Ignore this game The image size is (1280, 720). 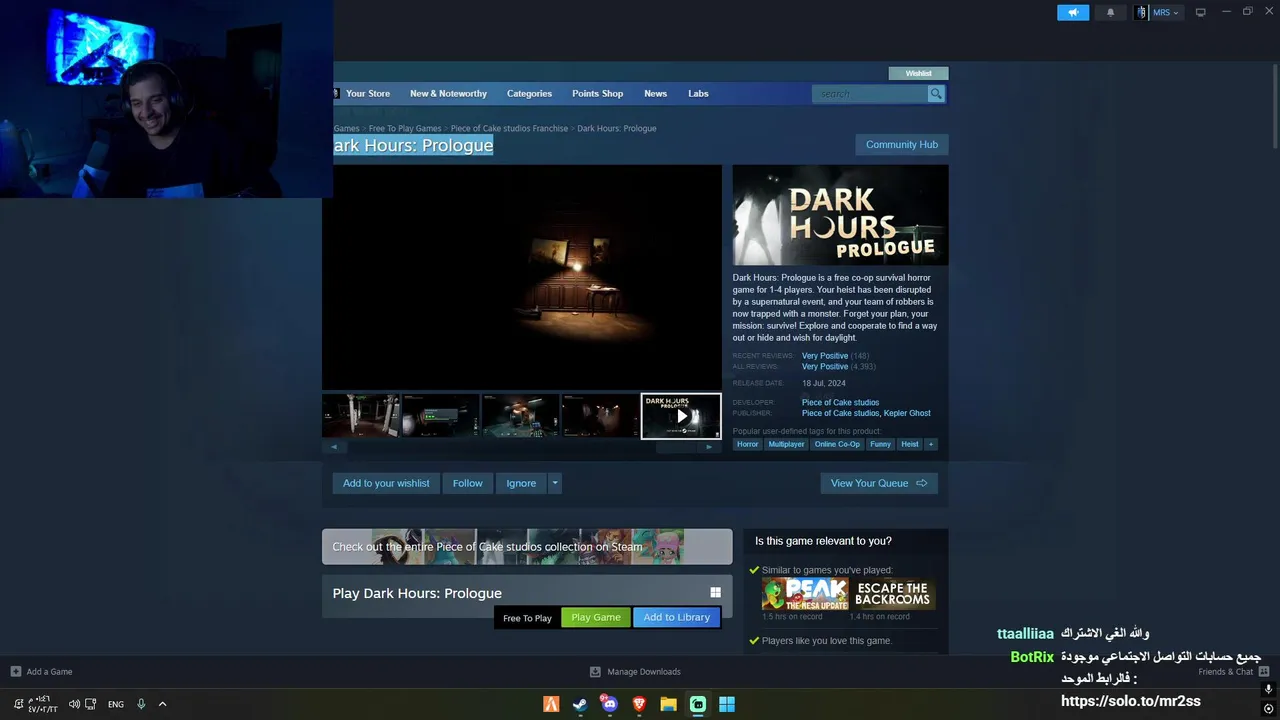coord(521,483)
